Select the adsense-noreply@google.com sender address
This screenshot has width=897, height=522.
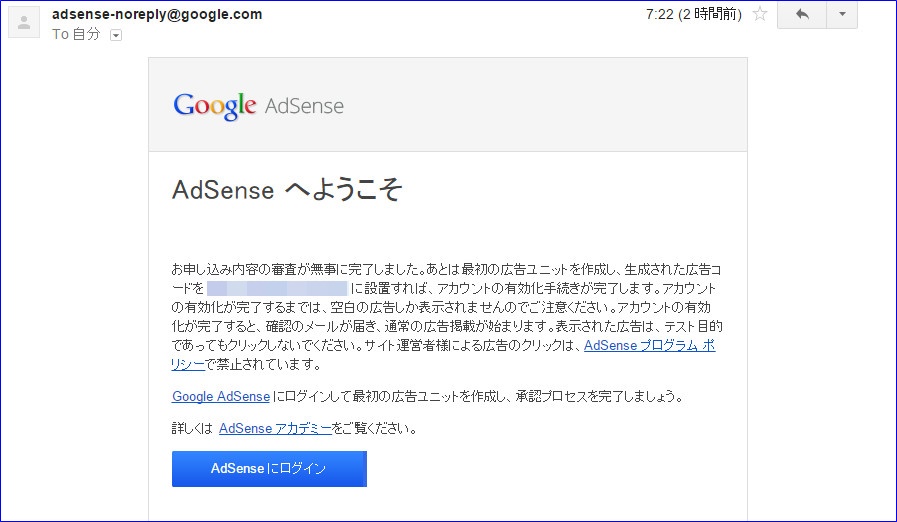tap(157, 14)
